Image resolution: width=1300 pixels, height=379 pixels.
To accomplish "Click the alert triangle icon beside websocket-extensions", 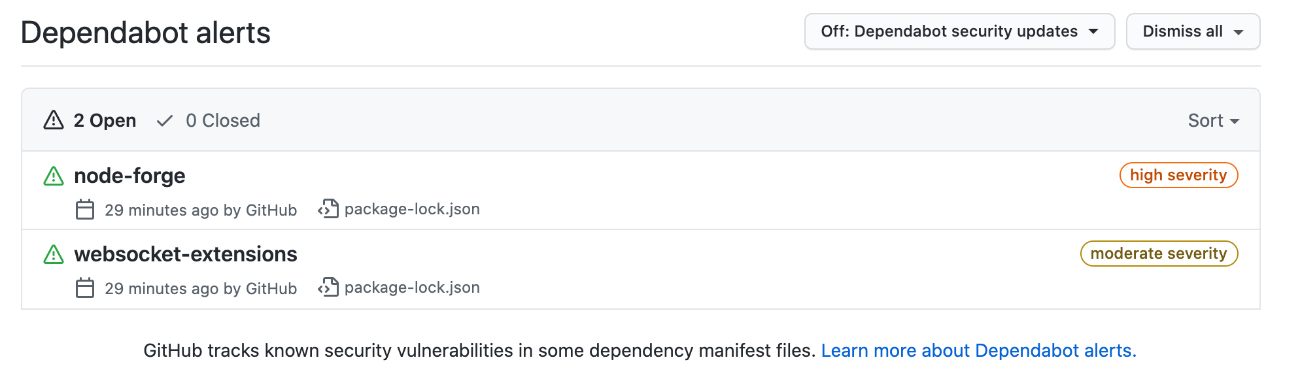I will (53, 255).
